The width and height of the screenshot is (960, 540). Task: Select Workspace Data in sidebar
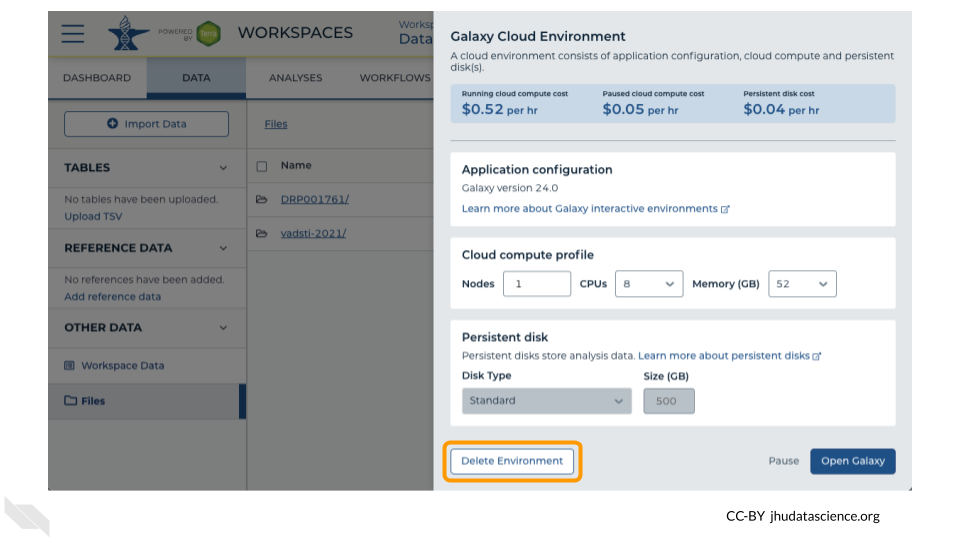click(x=147, y=366)
